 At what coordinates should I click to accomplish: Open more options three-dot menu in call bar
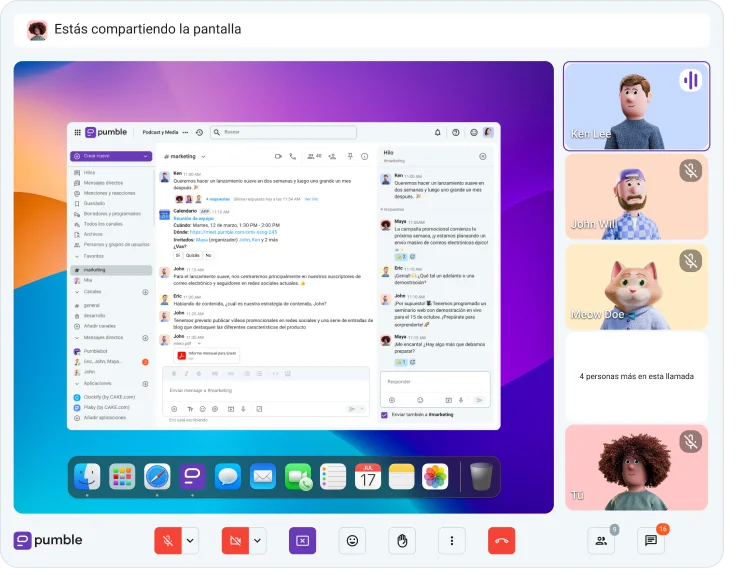(x=452, y=540)
